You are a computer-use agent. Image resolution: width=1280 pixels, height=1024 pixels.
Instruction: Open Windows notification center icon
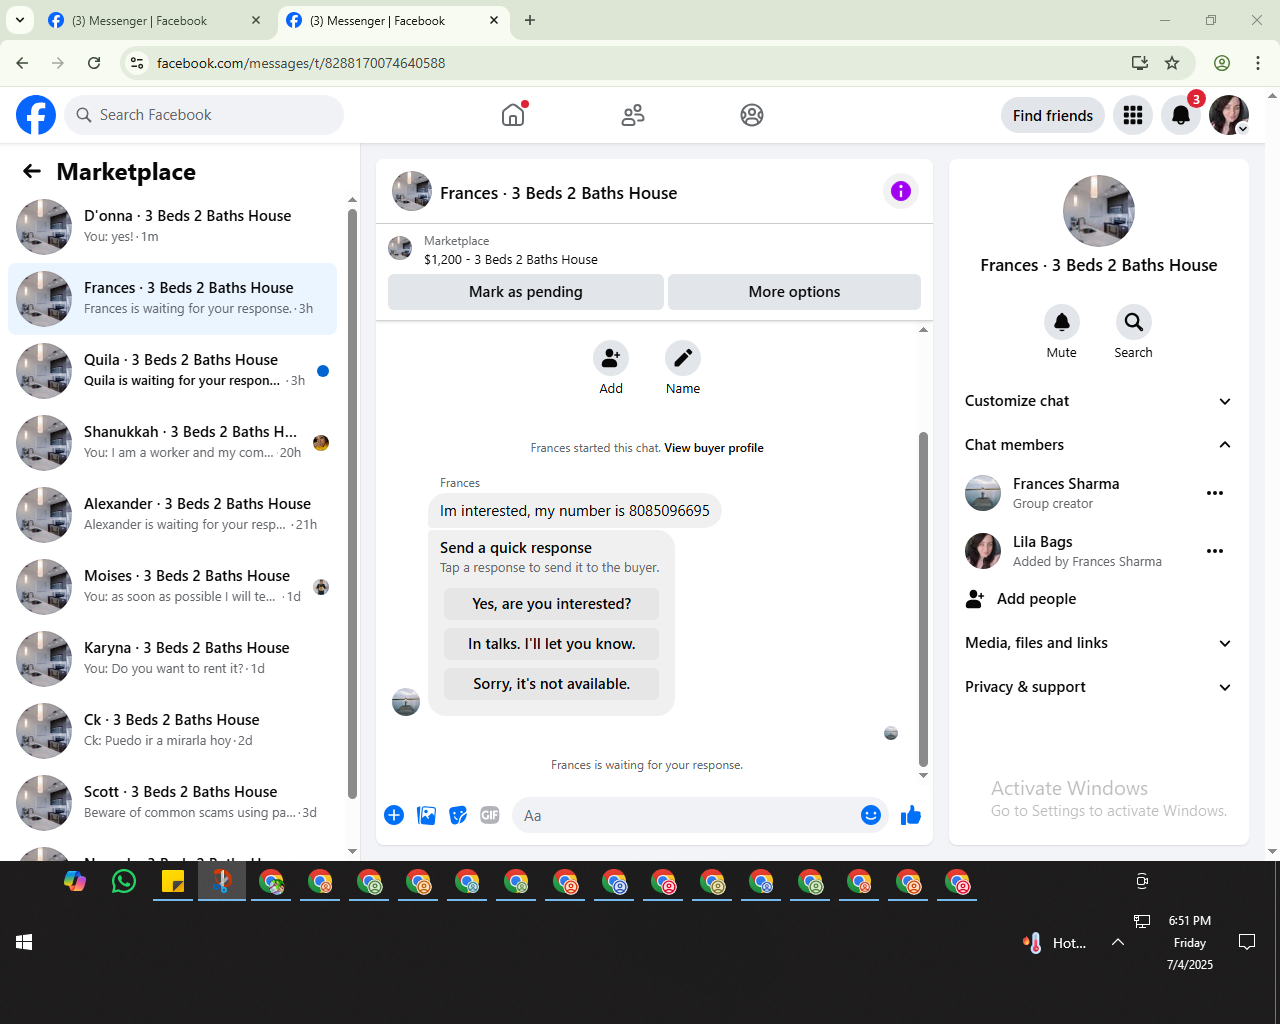point(1247,942)
